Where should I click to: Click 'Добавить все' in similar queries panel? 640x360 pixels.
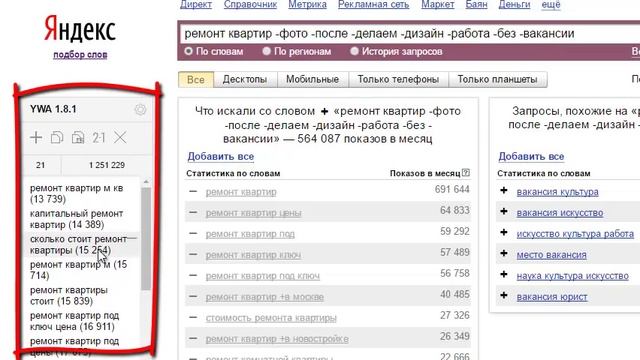click(531, 156)
